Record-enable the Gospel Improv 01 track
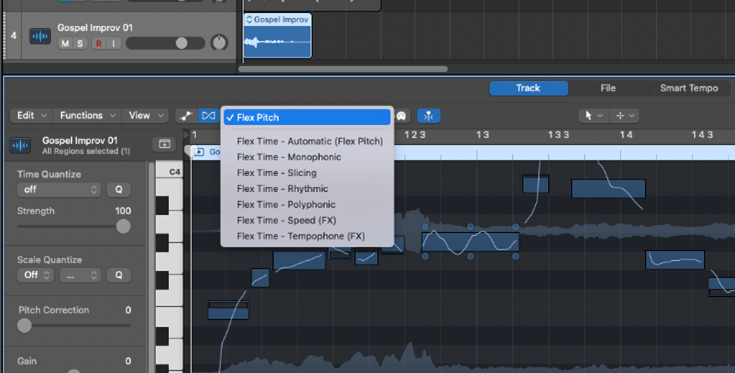The height and width of the screenshot is (373, 735). (x=98, y=44)
